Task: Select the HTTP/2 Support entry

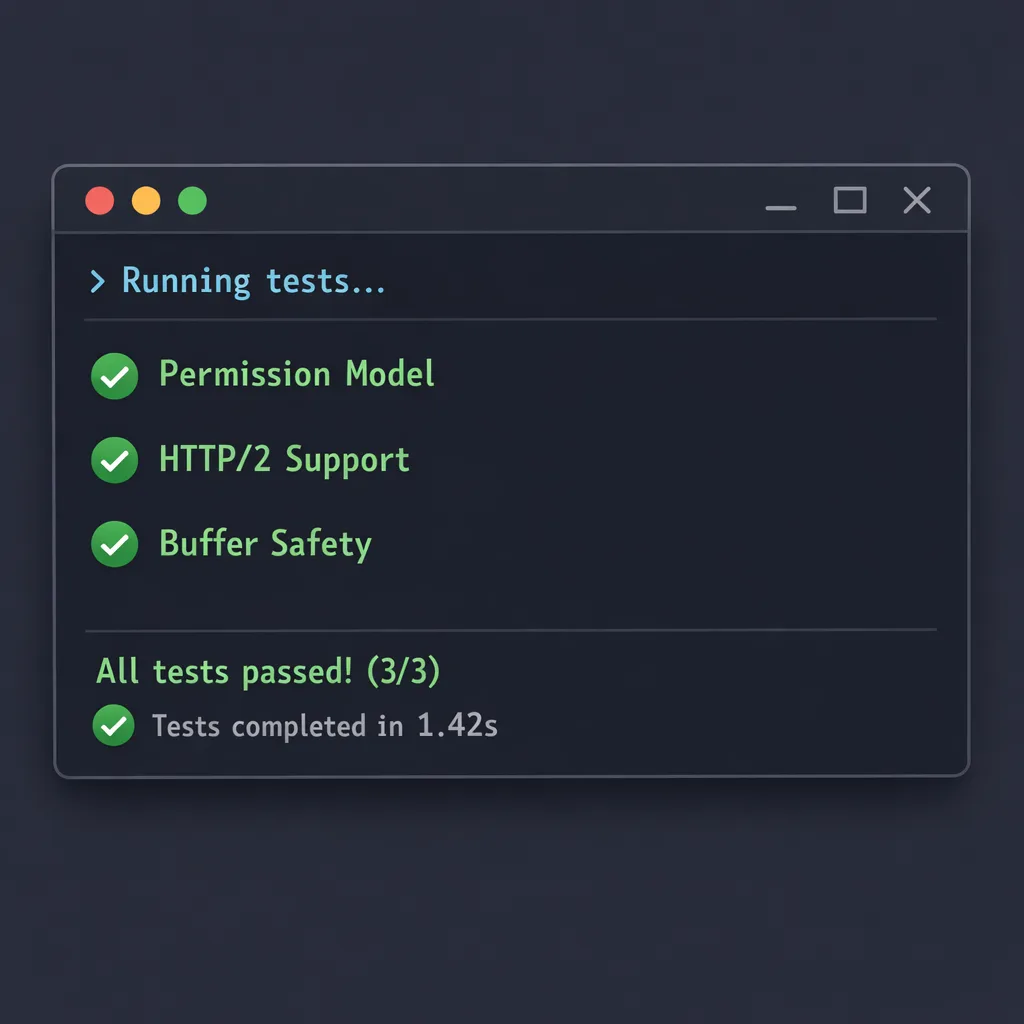Action: coord(284,460)
